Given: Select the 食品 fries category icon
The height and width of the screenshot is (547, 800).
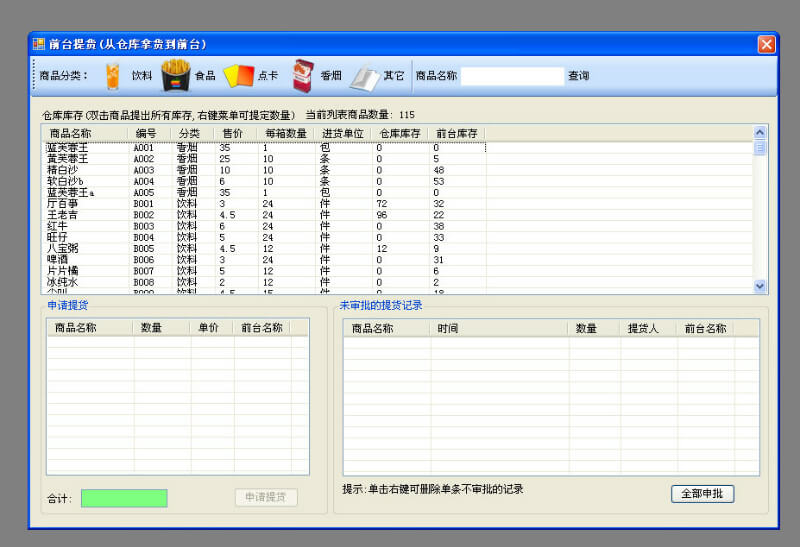Looking at the screenshot, I should pos(176,75).
